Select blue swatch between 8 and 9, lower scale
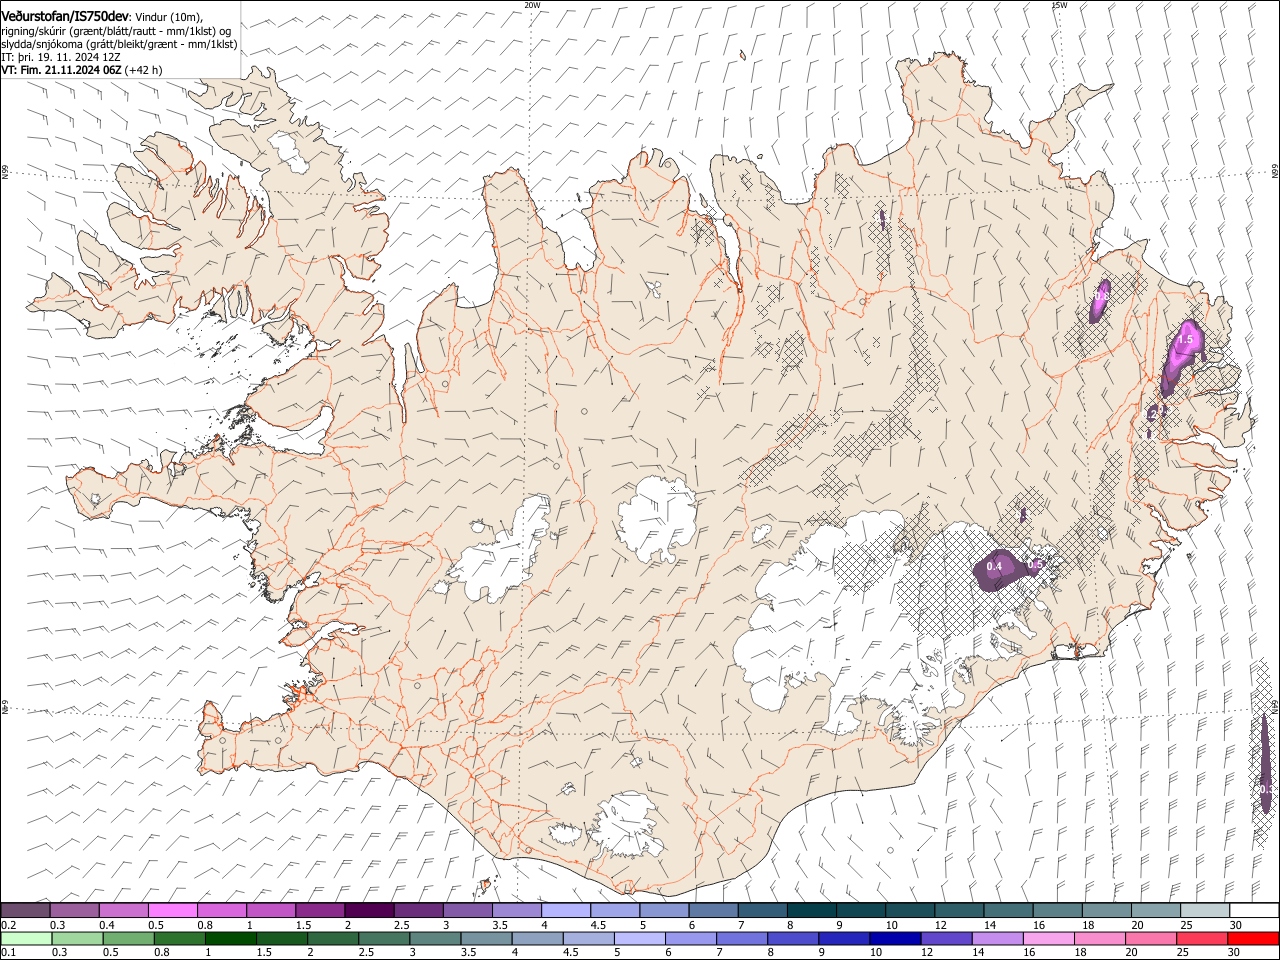 click(x=793, y=939)
